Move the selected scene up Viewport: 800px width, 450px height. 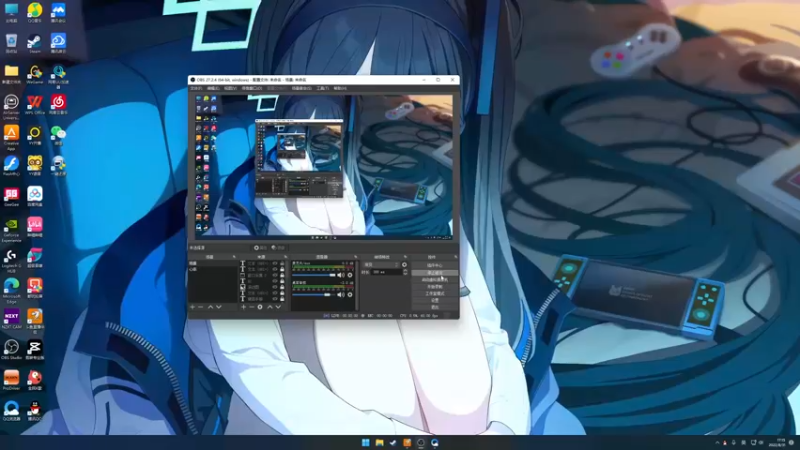click(x=210, y=307)
